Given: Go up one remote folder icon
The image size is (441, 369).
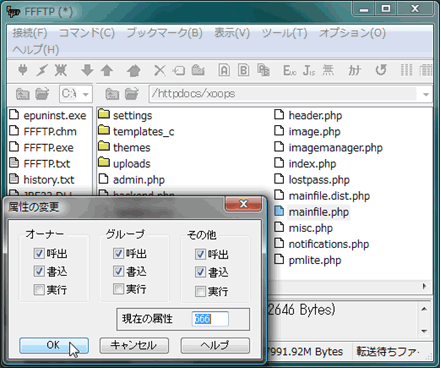Looking at the screenshot, I should [112, 94].
